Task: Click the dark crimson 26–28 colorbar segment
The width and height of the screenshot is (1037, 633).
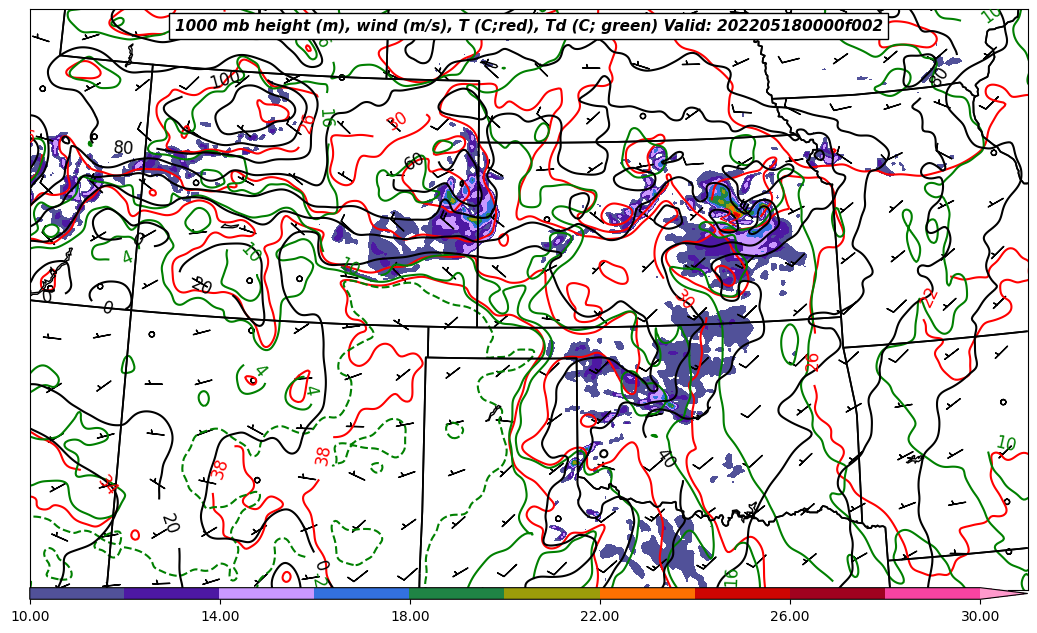Action: click(837, 593)
